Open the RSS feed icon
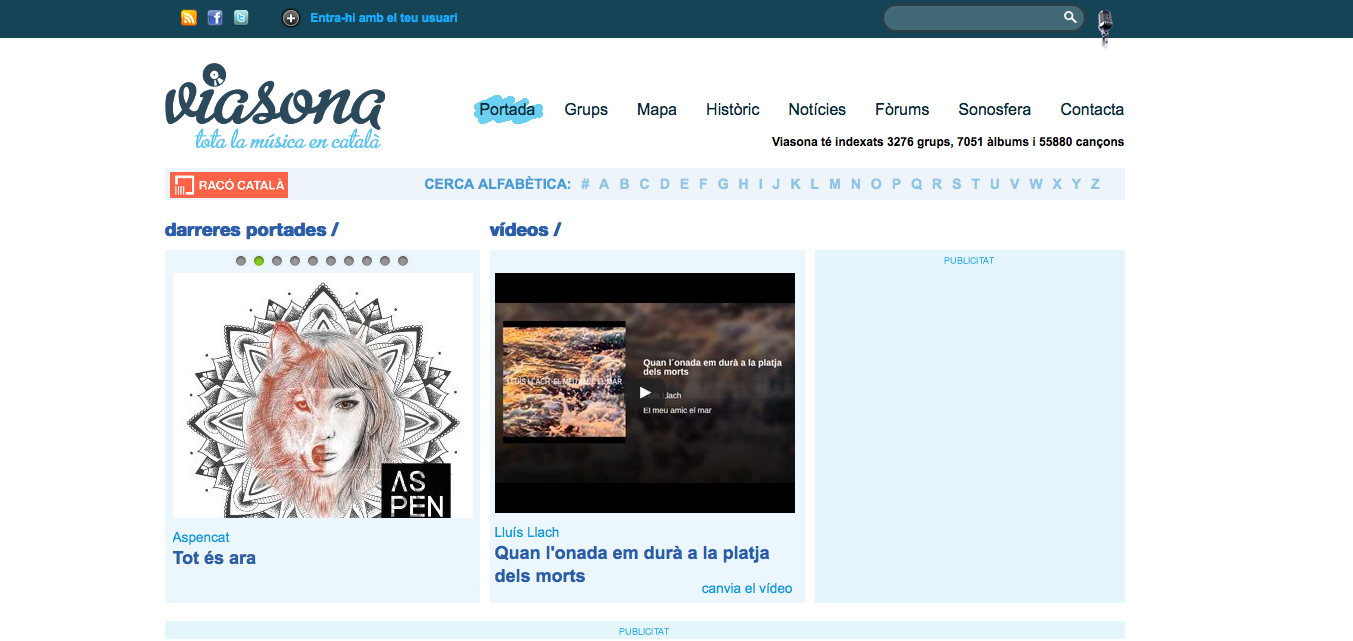 pyautogui.click(x=189, y=18)
